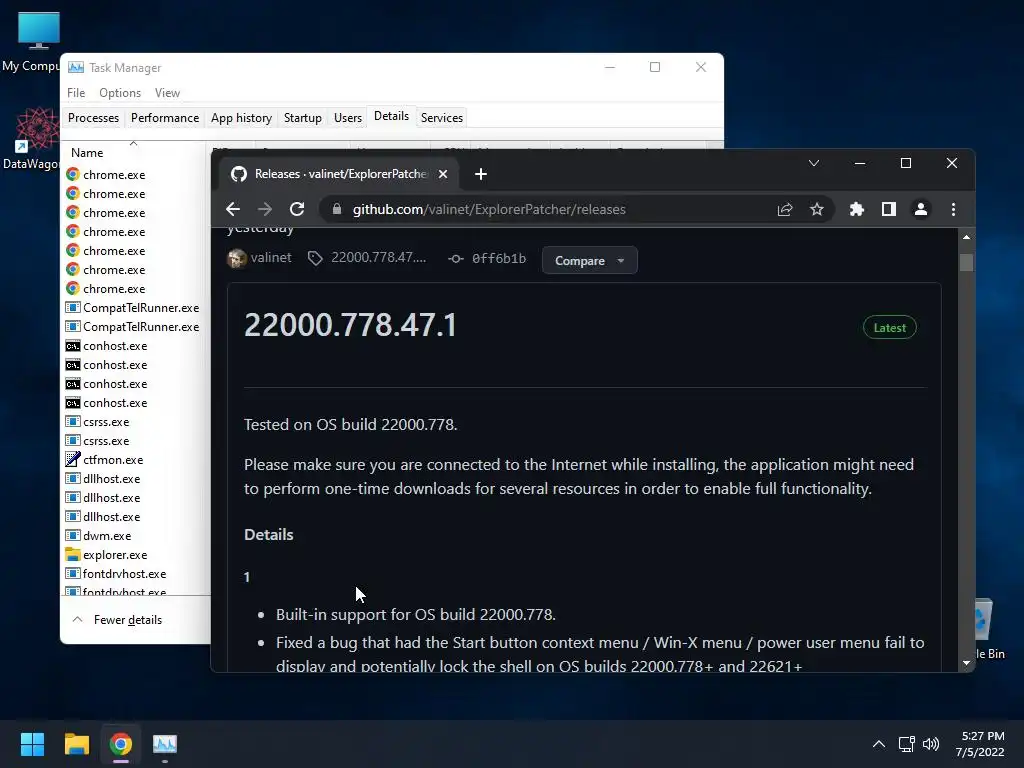
Task: Sort by Name column header
Action: [x=134, y=152]
